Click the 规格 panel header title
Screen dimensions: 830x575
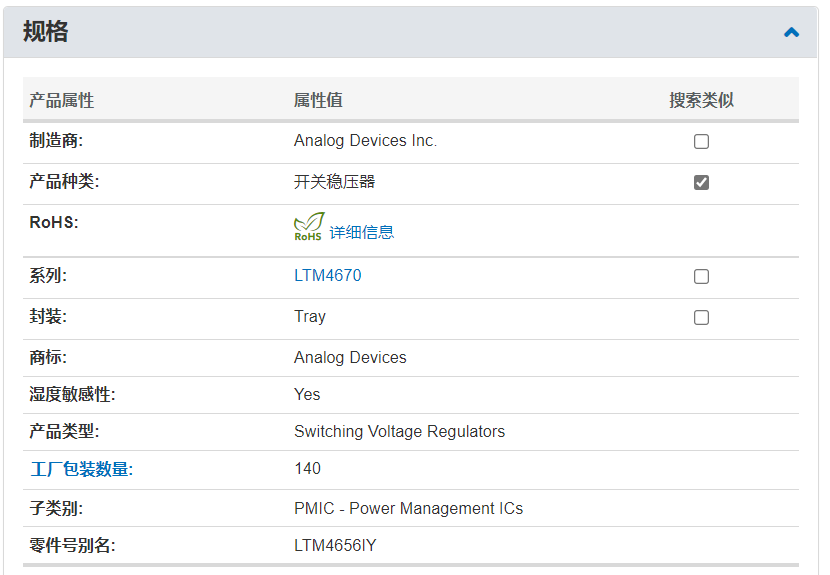coord(46,32)
